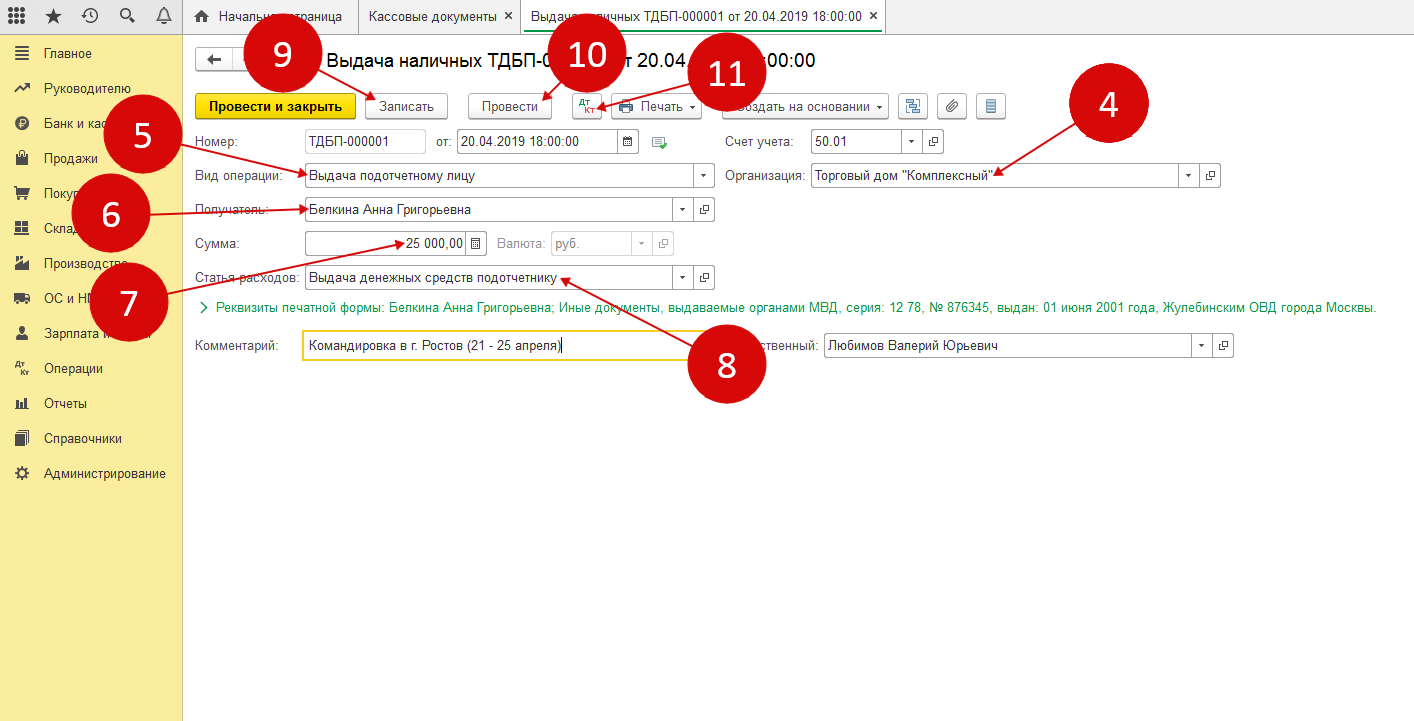Open Favorites star icon
The height and width of the screenshot is (721, 1414).
54,16
